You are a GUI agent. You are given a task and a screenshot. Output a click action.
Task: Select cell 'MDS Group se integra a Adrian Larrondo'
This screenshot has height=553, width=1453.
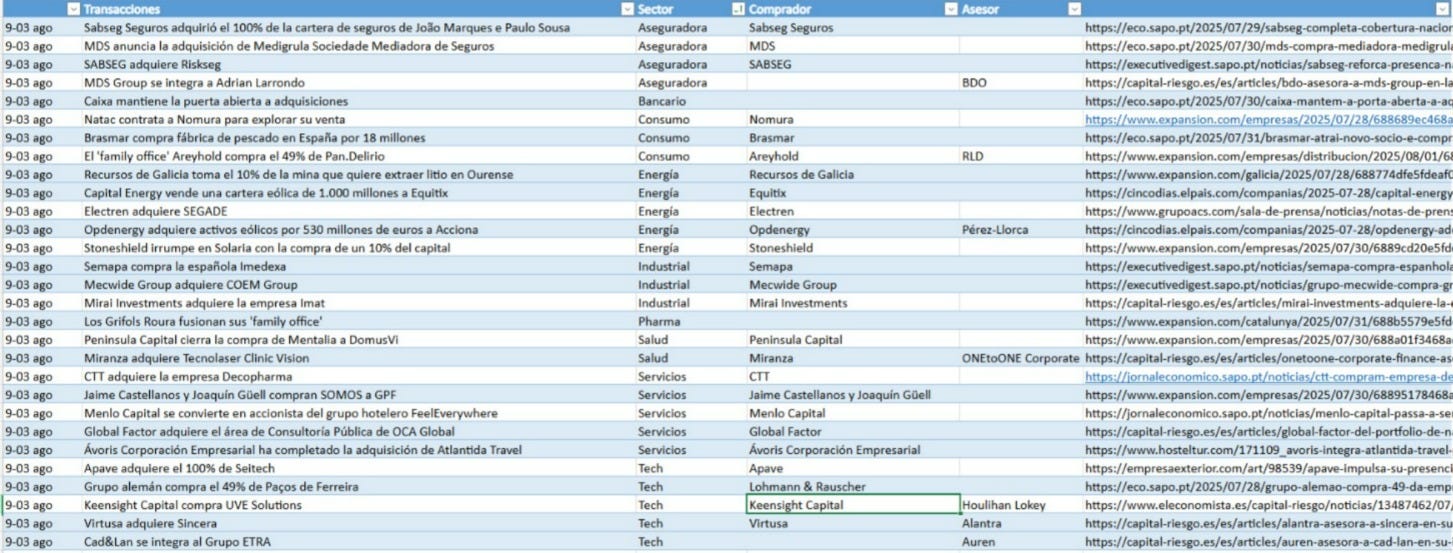pos(358,83)
